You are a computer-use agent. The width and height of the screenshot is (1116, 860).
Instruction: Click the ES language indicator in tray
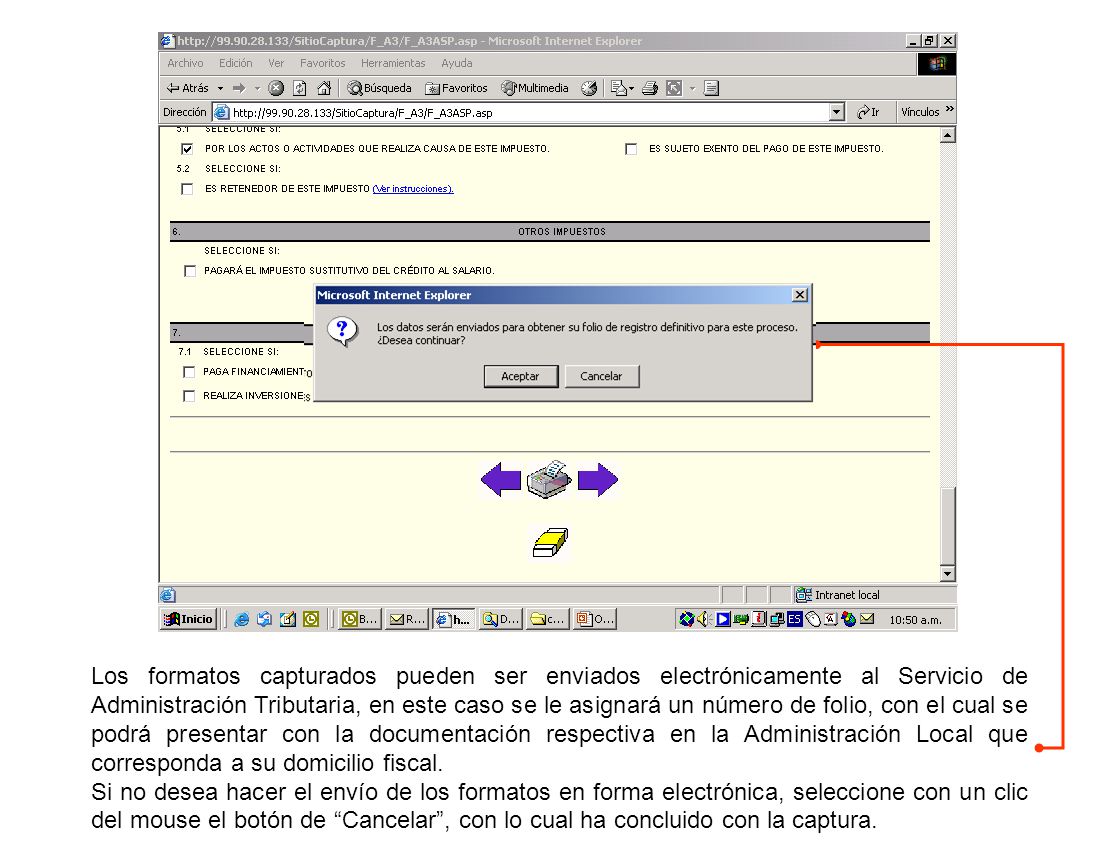795,619
